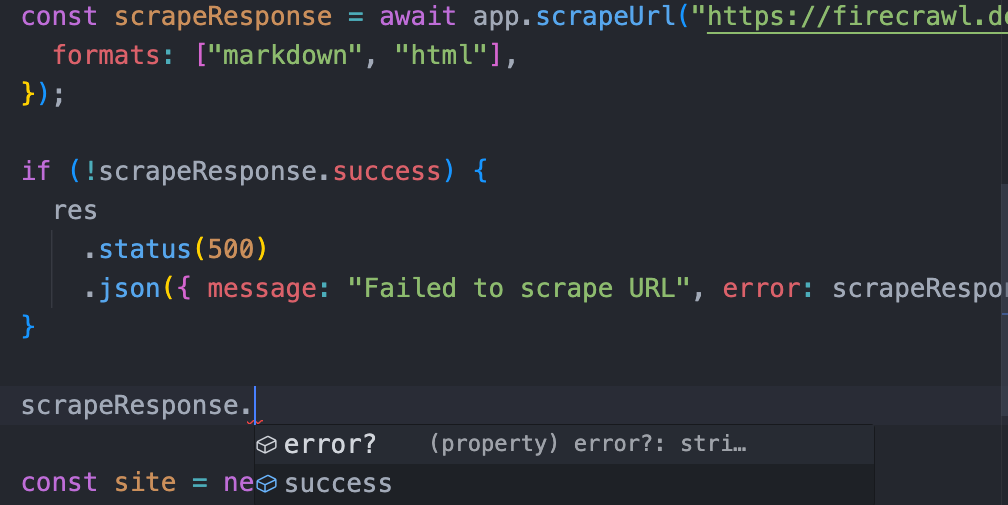Click the success property in if condition
Screen dimensions: 1008x505
[x=386, y=171]
